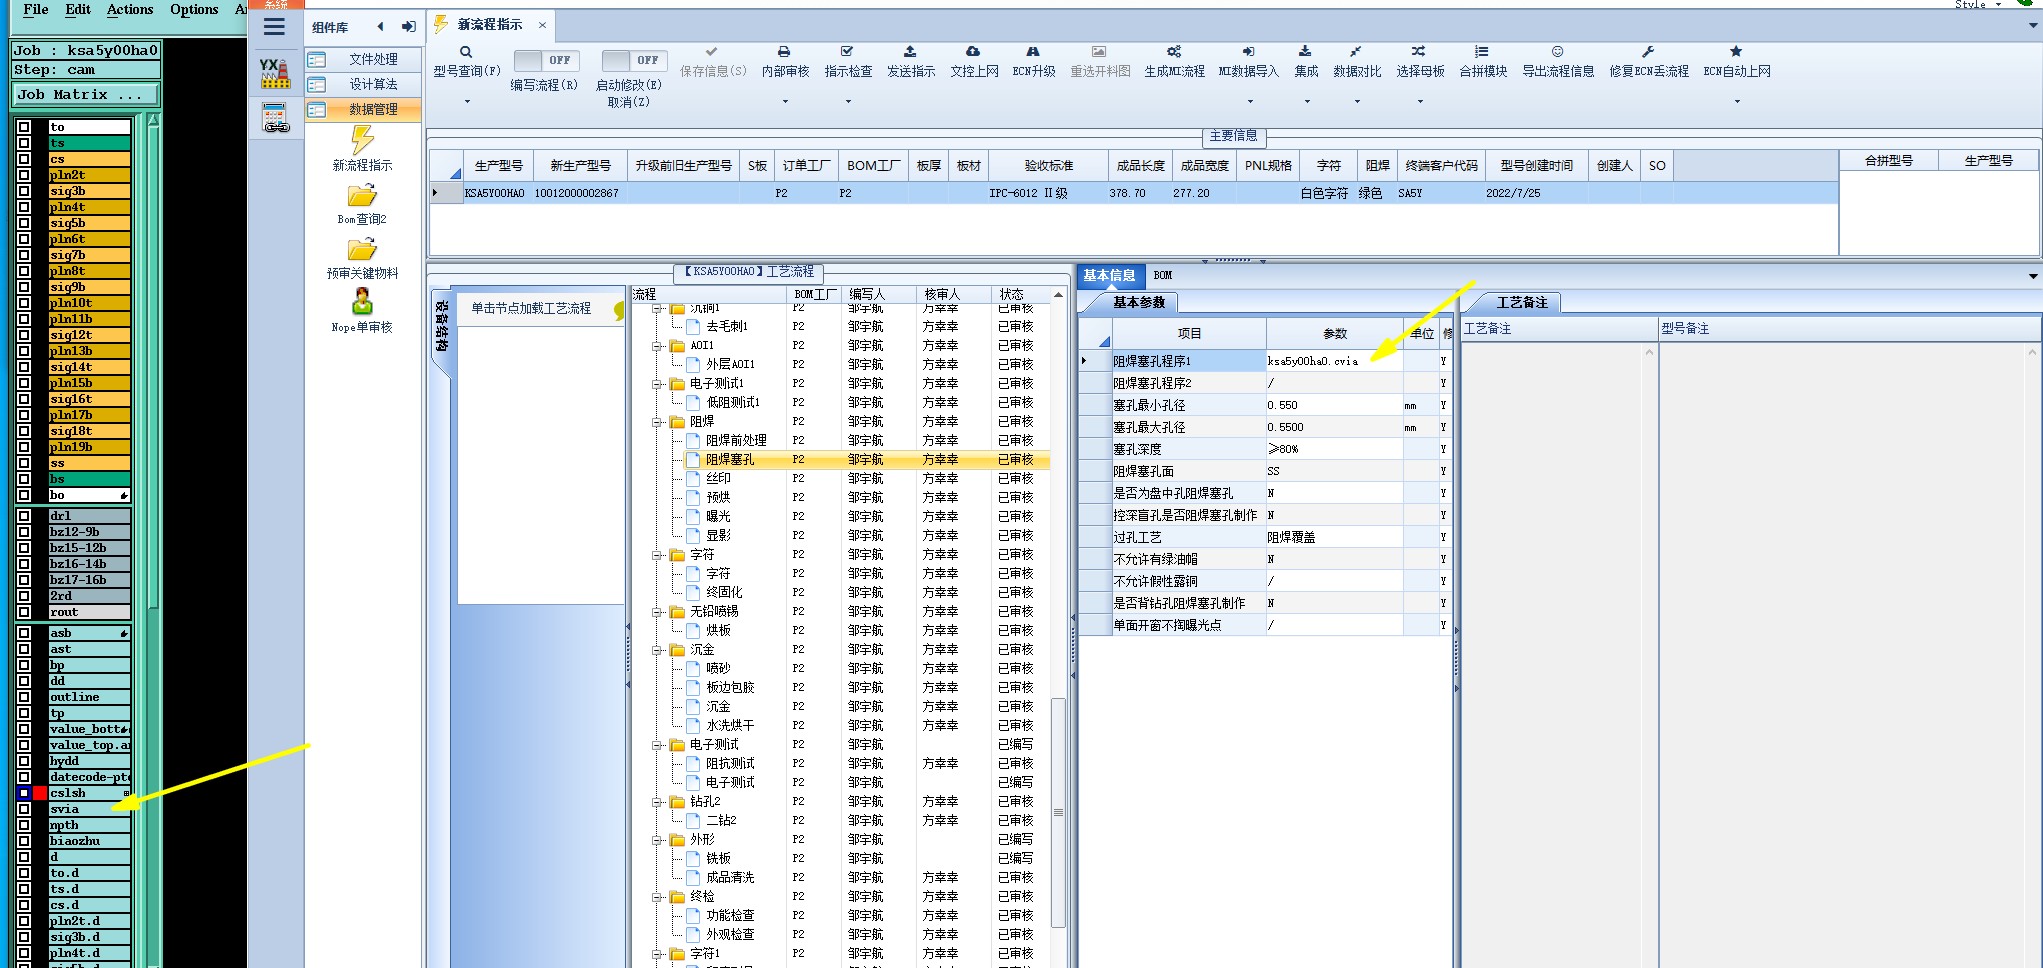Click 内部审核 printer icon
This screenshot has height=968, width=2043.
[x=785, y=61]
